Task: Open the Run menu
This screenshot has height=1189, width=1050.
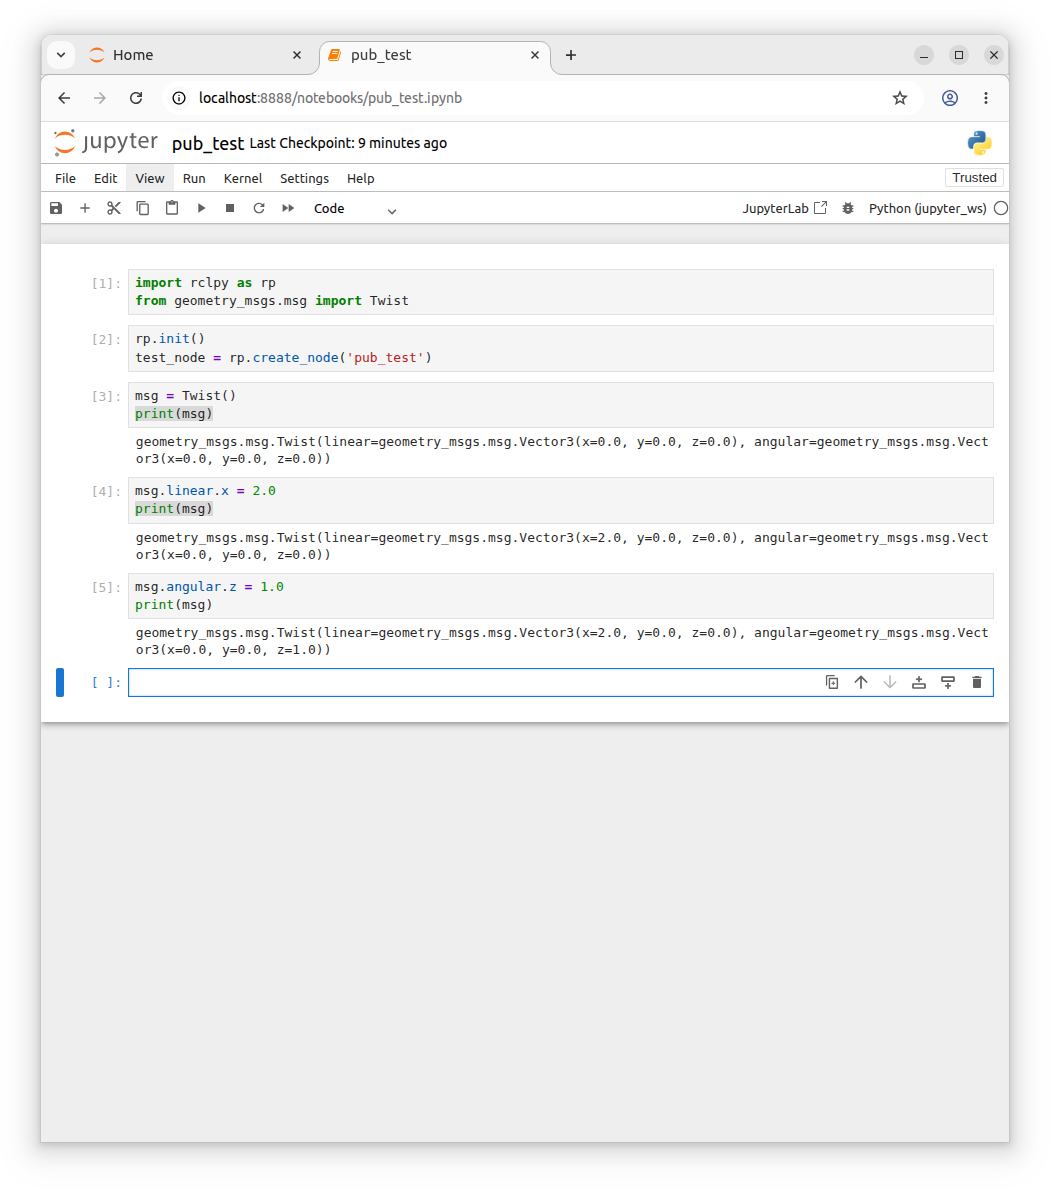Action: 194,178
